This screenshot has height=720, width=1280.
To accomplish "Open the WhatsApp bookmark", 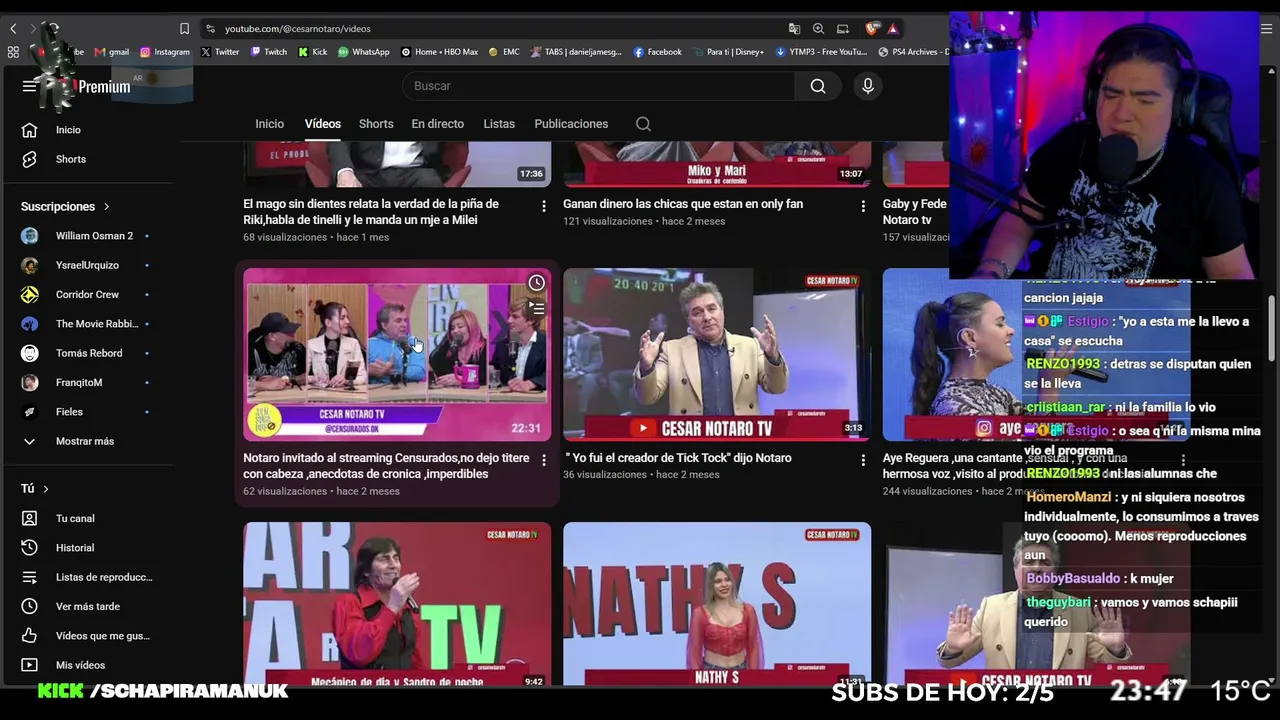I will (364, 52).
